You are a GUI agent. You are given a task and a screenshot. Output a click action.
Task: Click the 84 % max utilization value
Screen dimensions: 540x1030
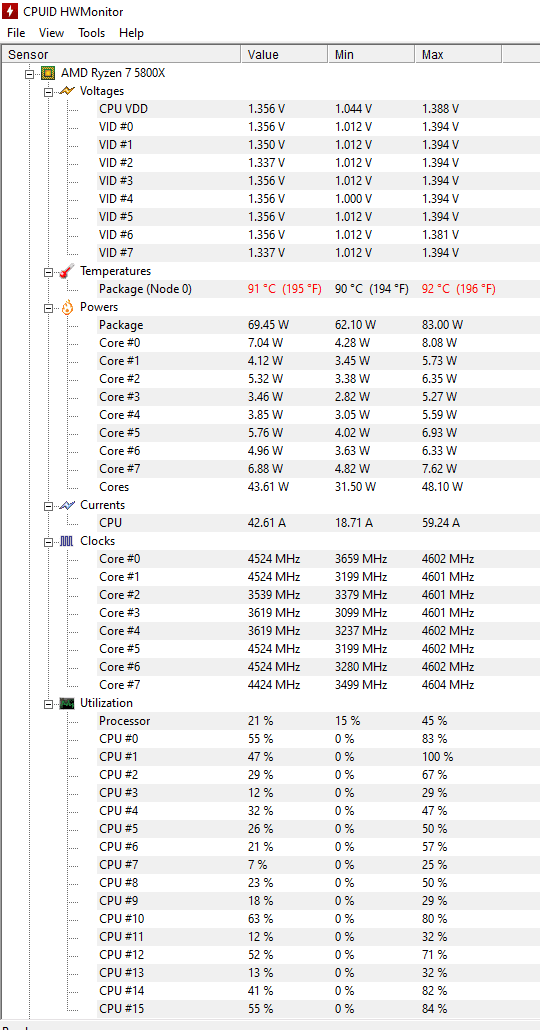[x=435, y=1008]
